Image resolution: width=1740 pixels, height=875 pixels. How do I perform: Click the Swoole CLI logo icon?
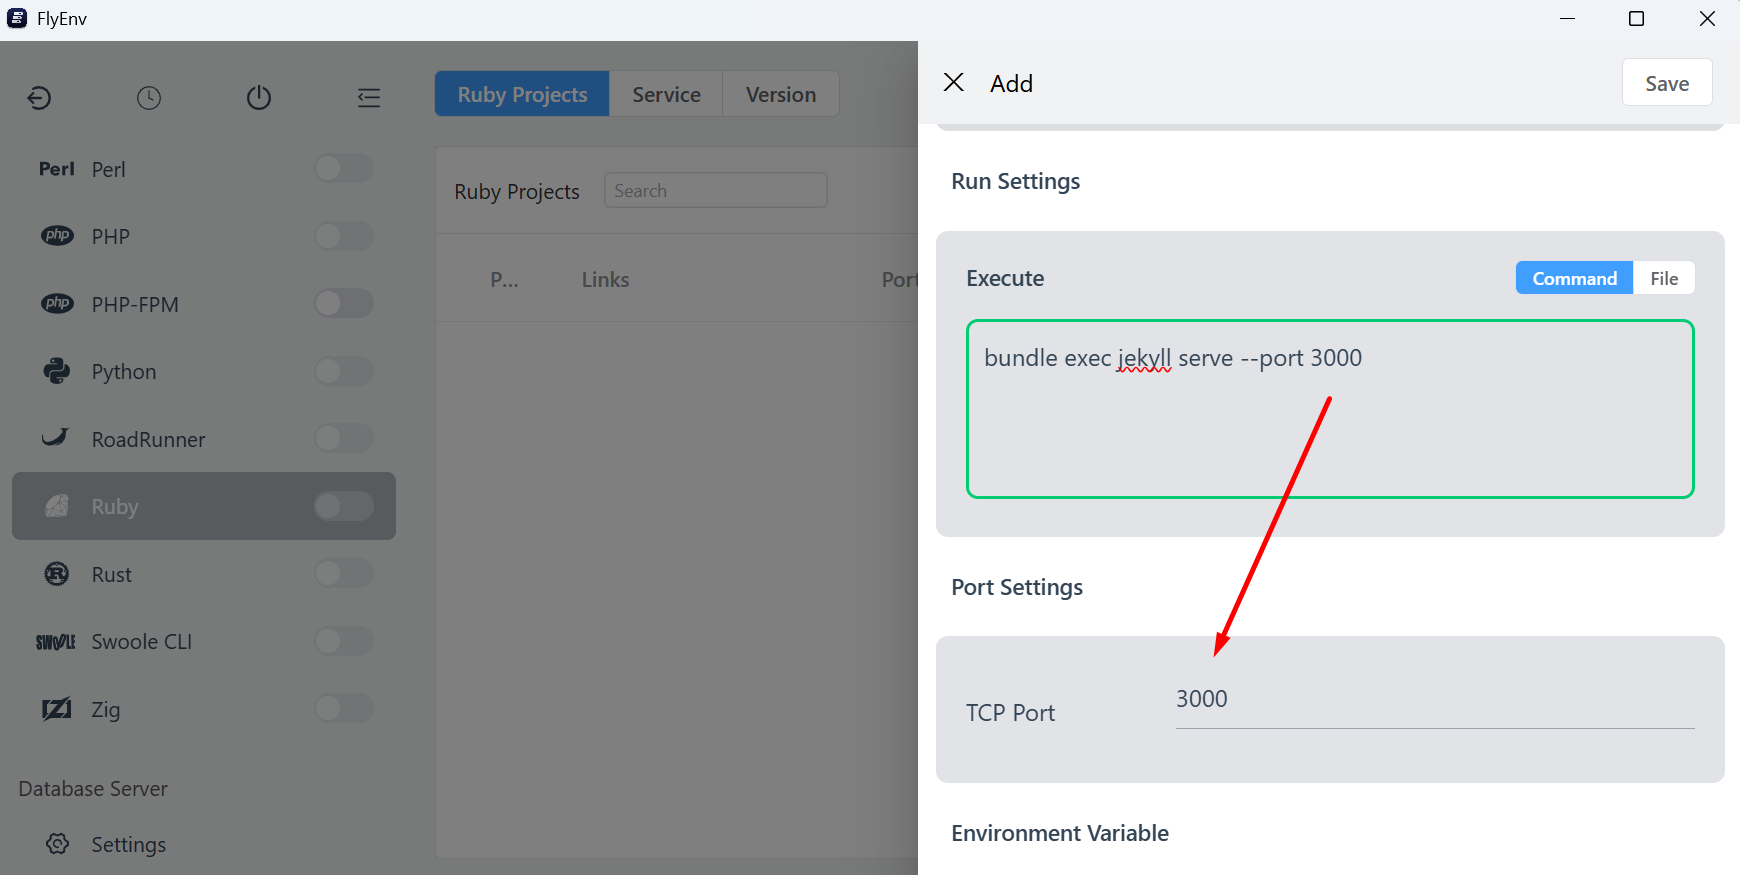click(56, 642)
